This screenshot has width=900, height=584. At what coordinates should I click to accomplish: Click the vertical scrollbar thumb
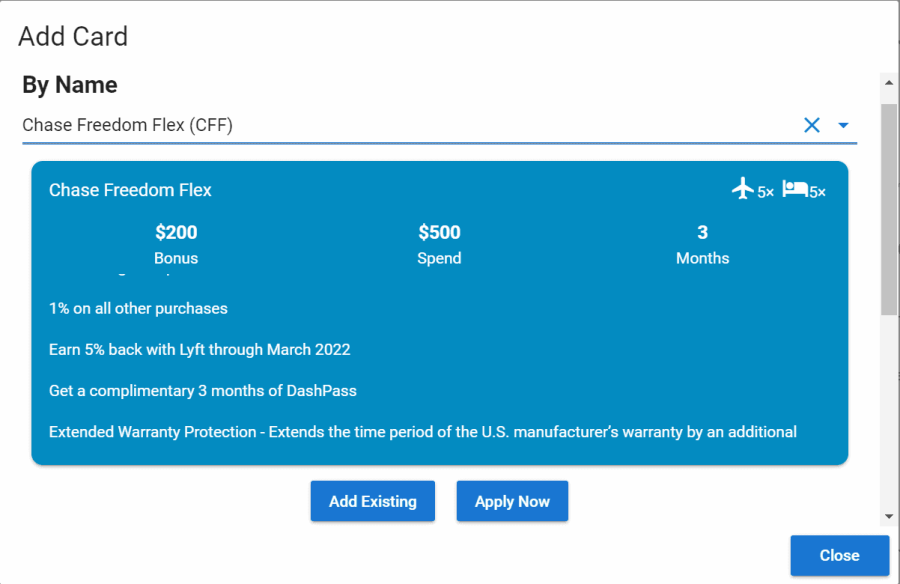(x=889, y=210)
